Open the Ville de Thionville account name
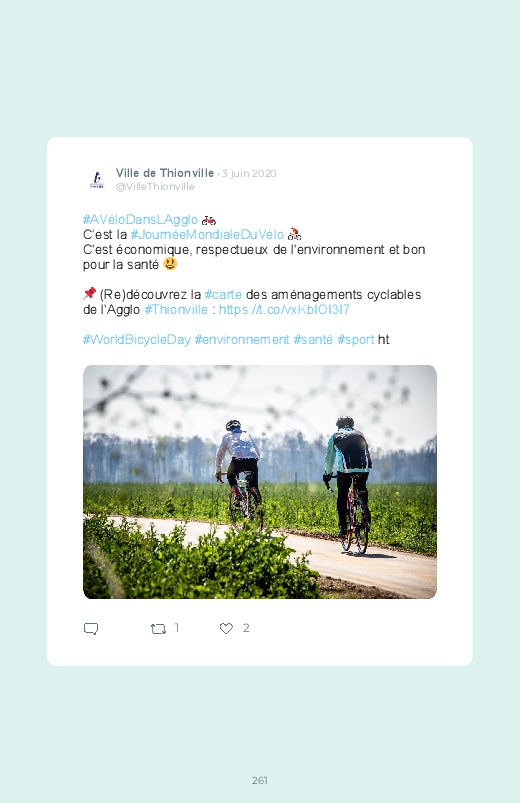Image resolution: width=520 pixels, height=803 pixels. [x=165, y=173]
